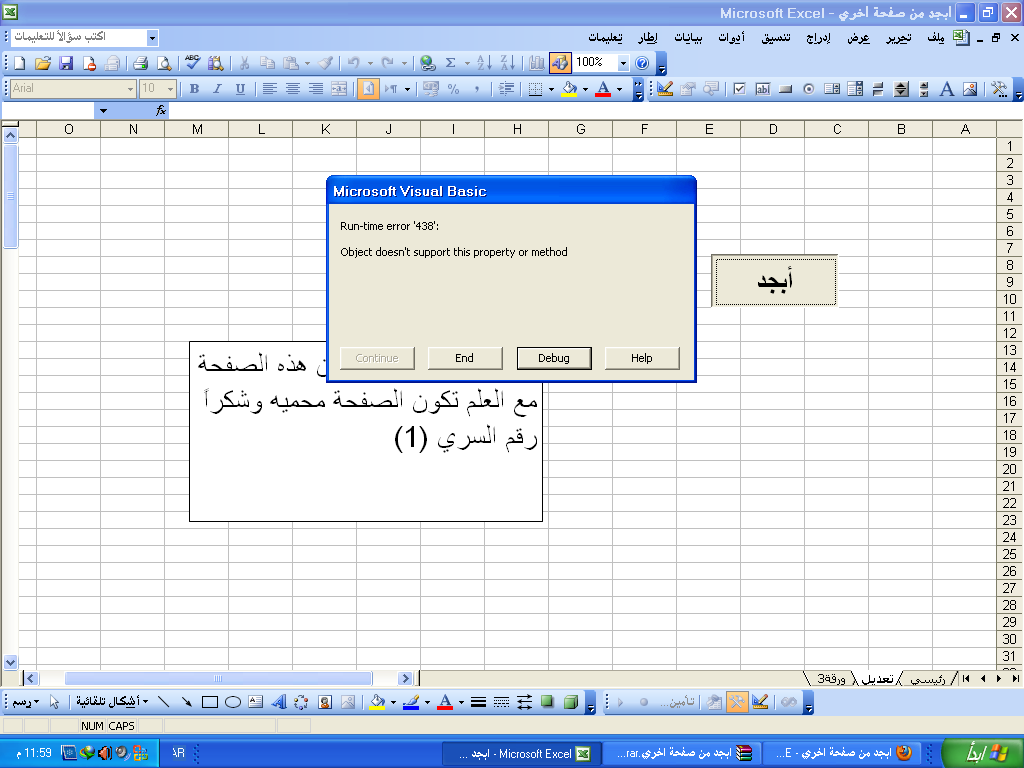Expand the Arial font name dropdown
The width and height of the screenshot is (1024, 768).
(x=131, y=89)
